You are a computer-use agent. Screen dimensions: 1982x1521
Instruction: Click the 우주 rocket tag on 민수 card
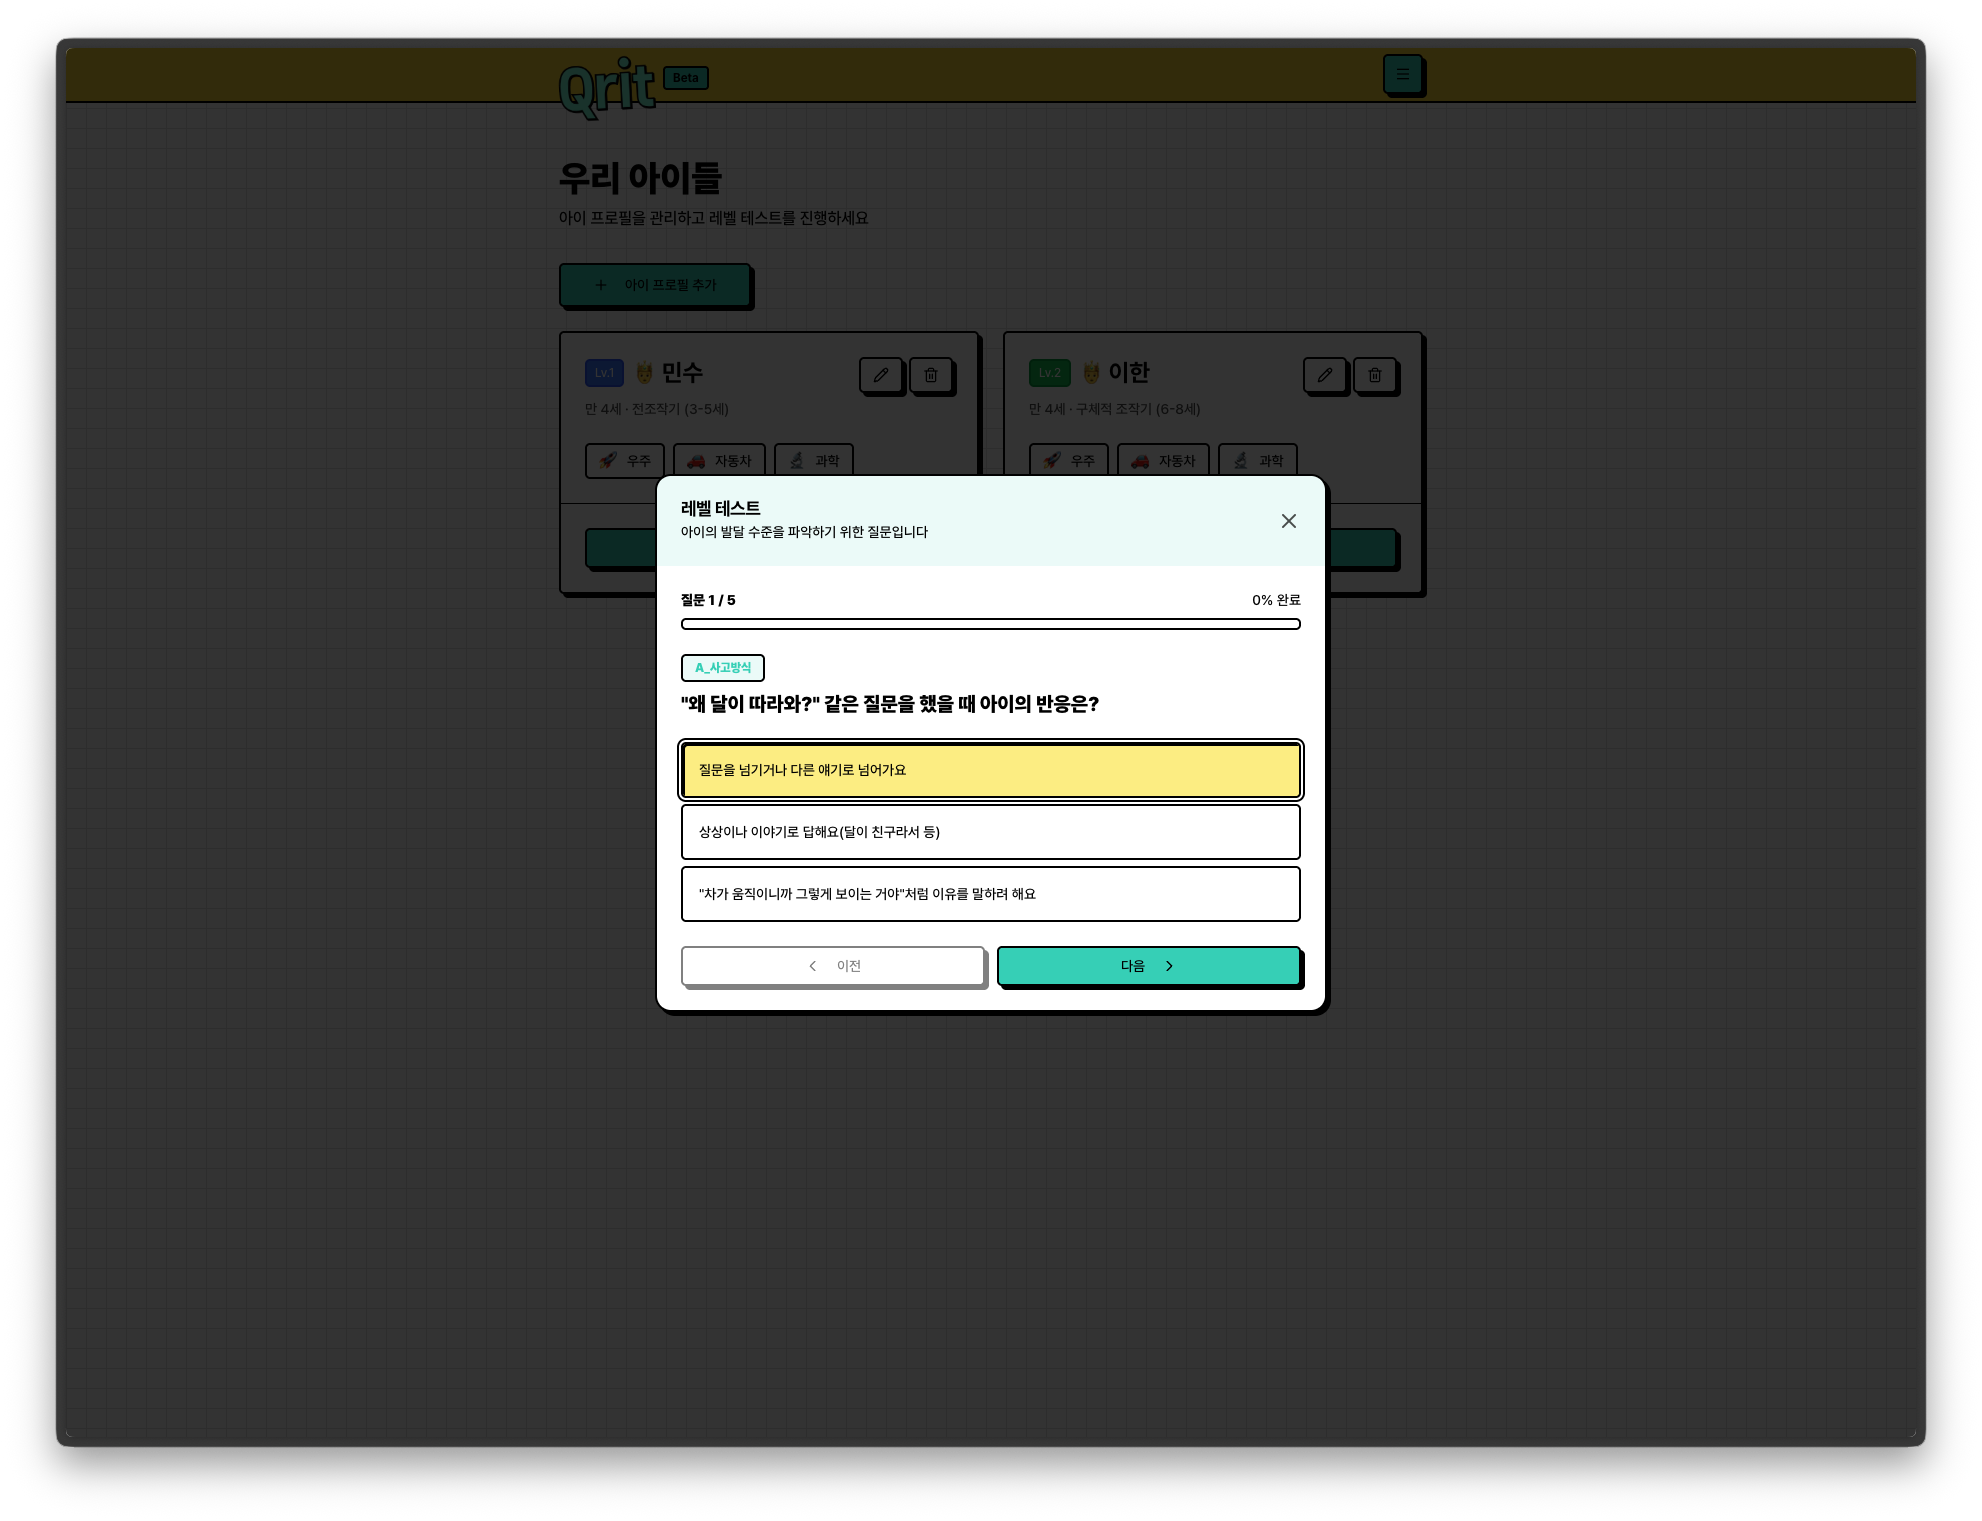(x=625, y=460)
